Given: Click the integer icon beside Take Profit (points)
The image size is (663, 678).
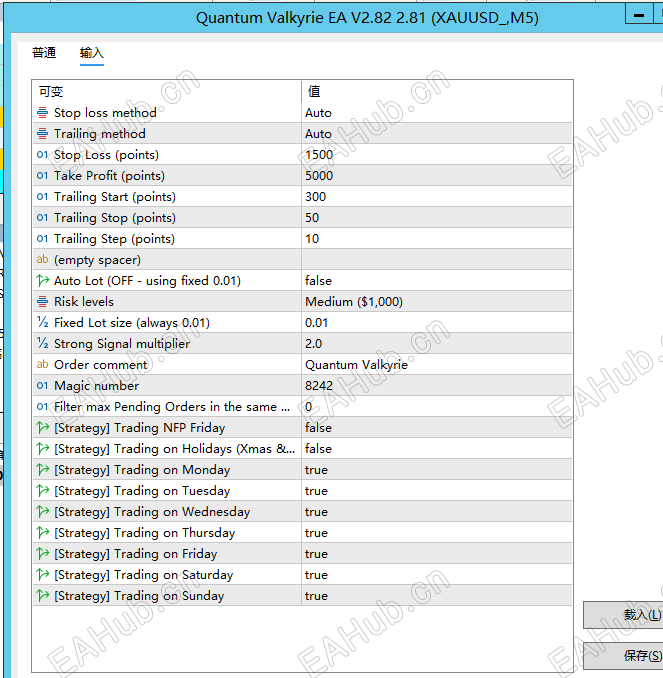Looking at the screenshot, I should (42, 176).
